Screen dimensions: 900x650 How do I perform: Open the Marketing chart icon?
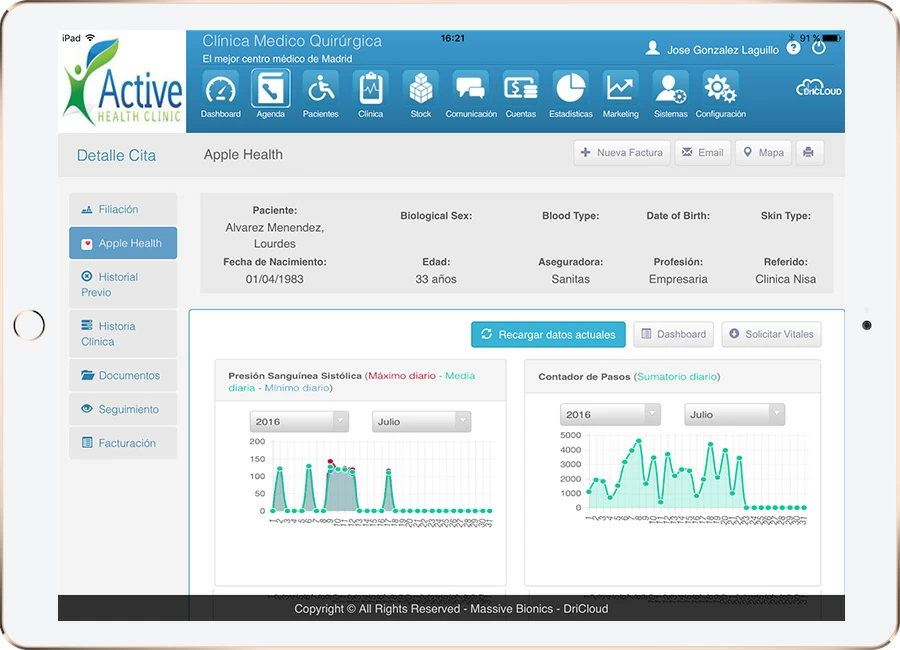point(620,89)
